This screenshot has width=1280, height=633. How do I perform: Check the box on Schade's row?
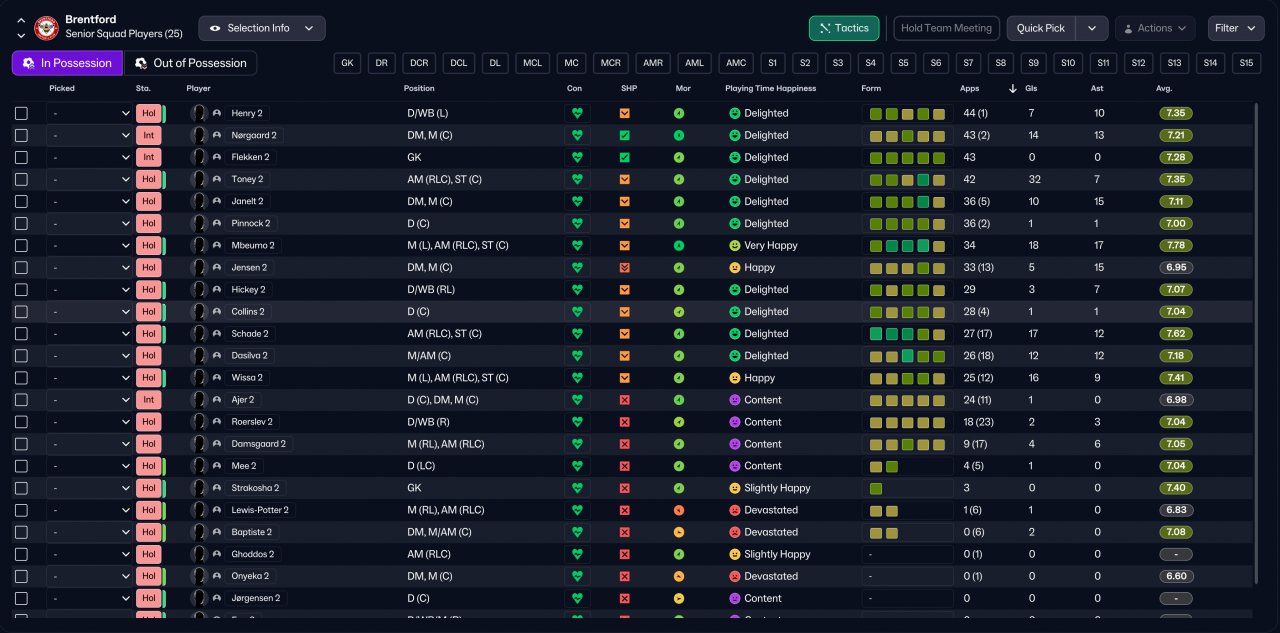coord(22,334)
